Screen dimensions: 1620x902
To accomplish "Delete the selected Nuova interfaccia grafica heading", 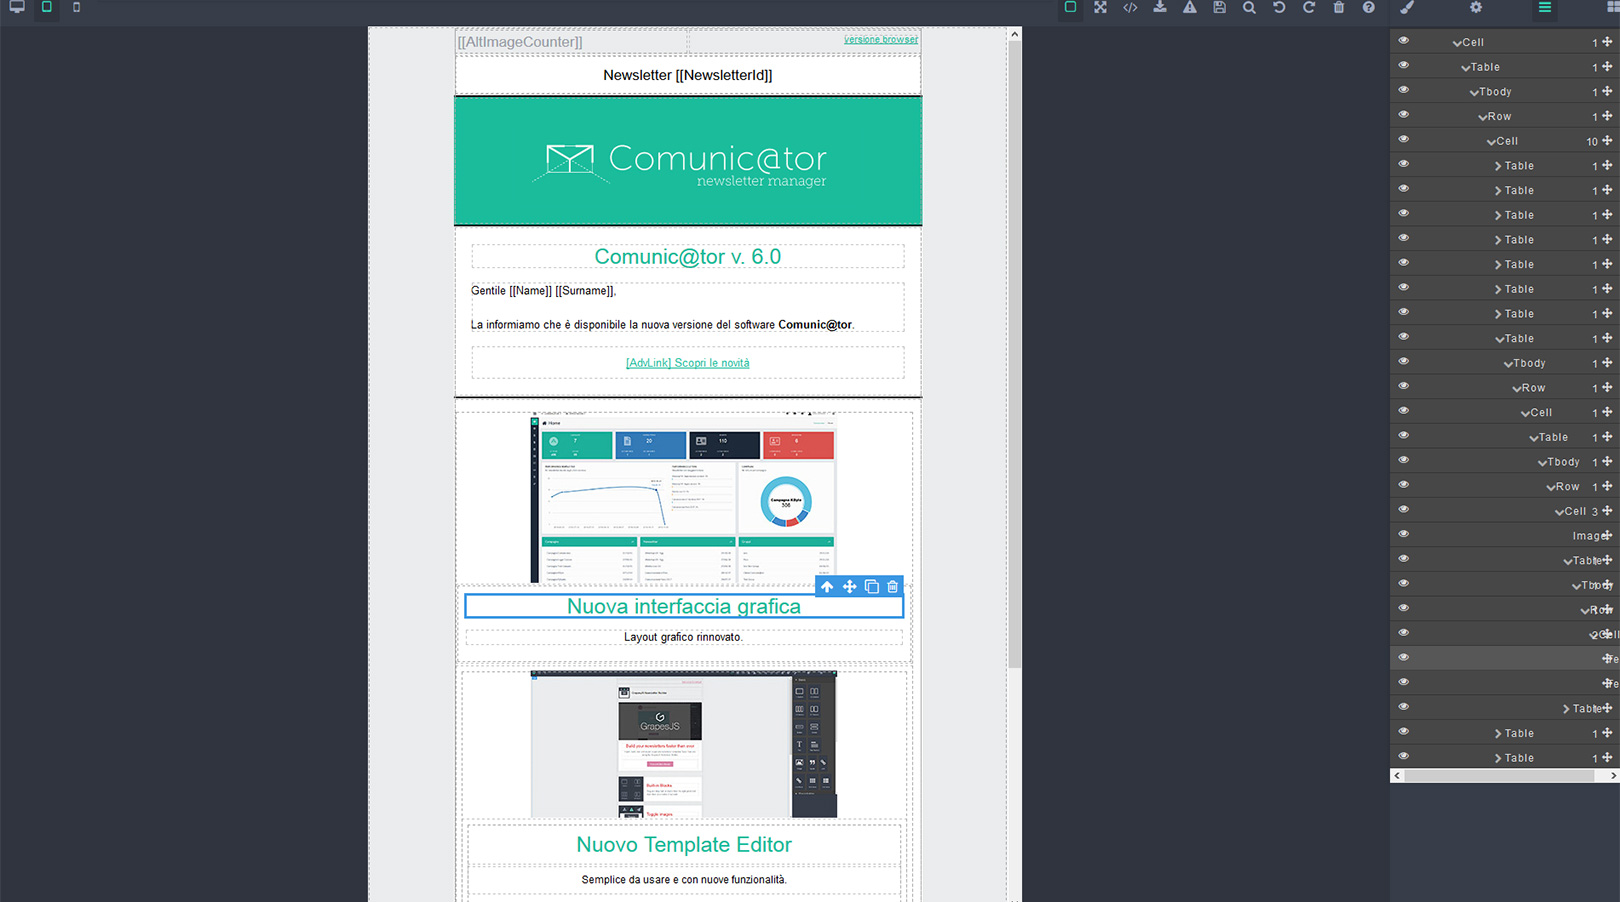I will (893, 587).
